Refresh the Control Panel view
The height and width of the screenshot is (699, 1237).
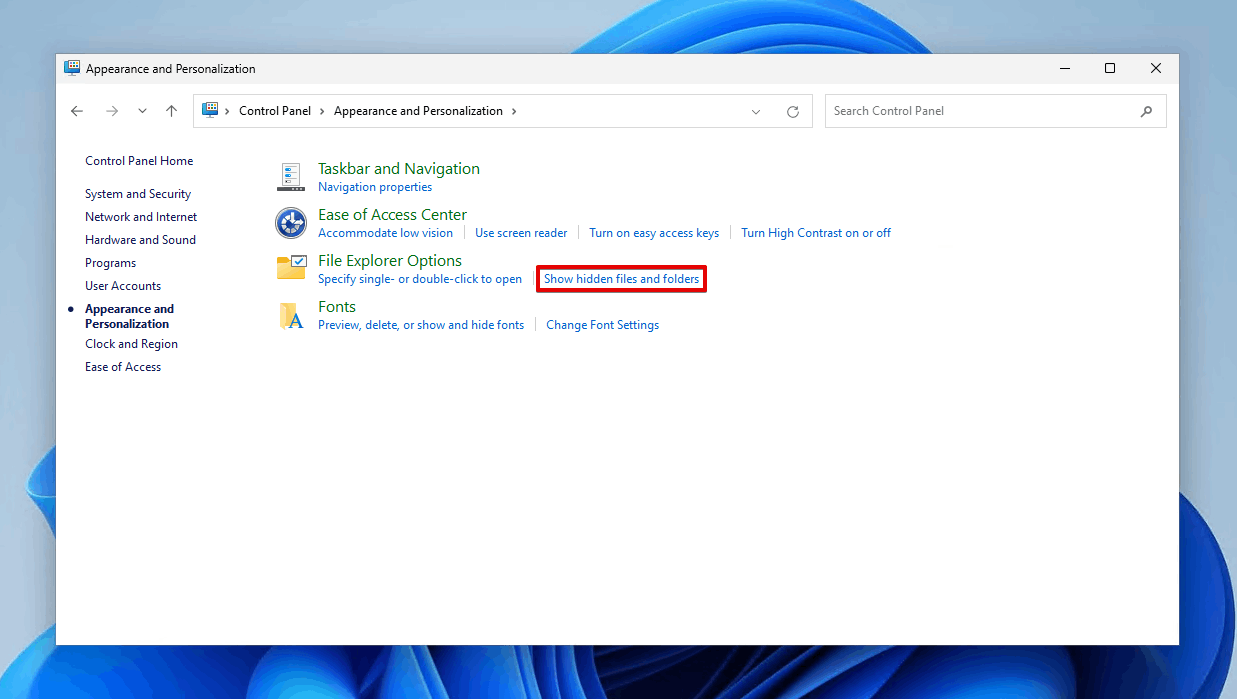coord(793,112)
